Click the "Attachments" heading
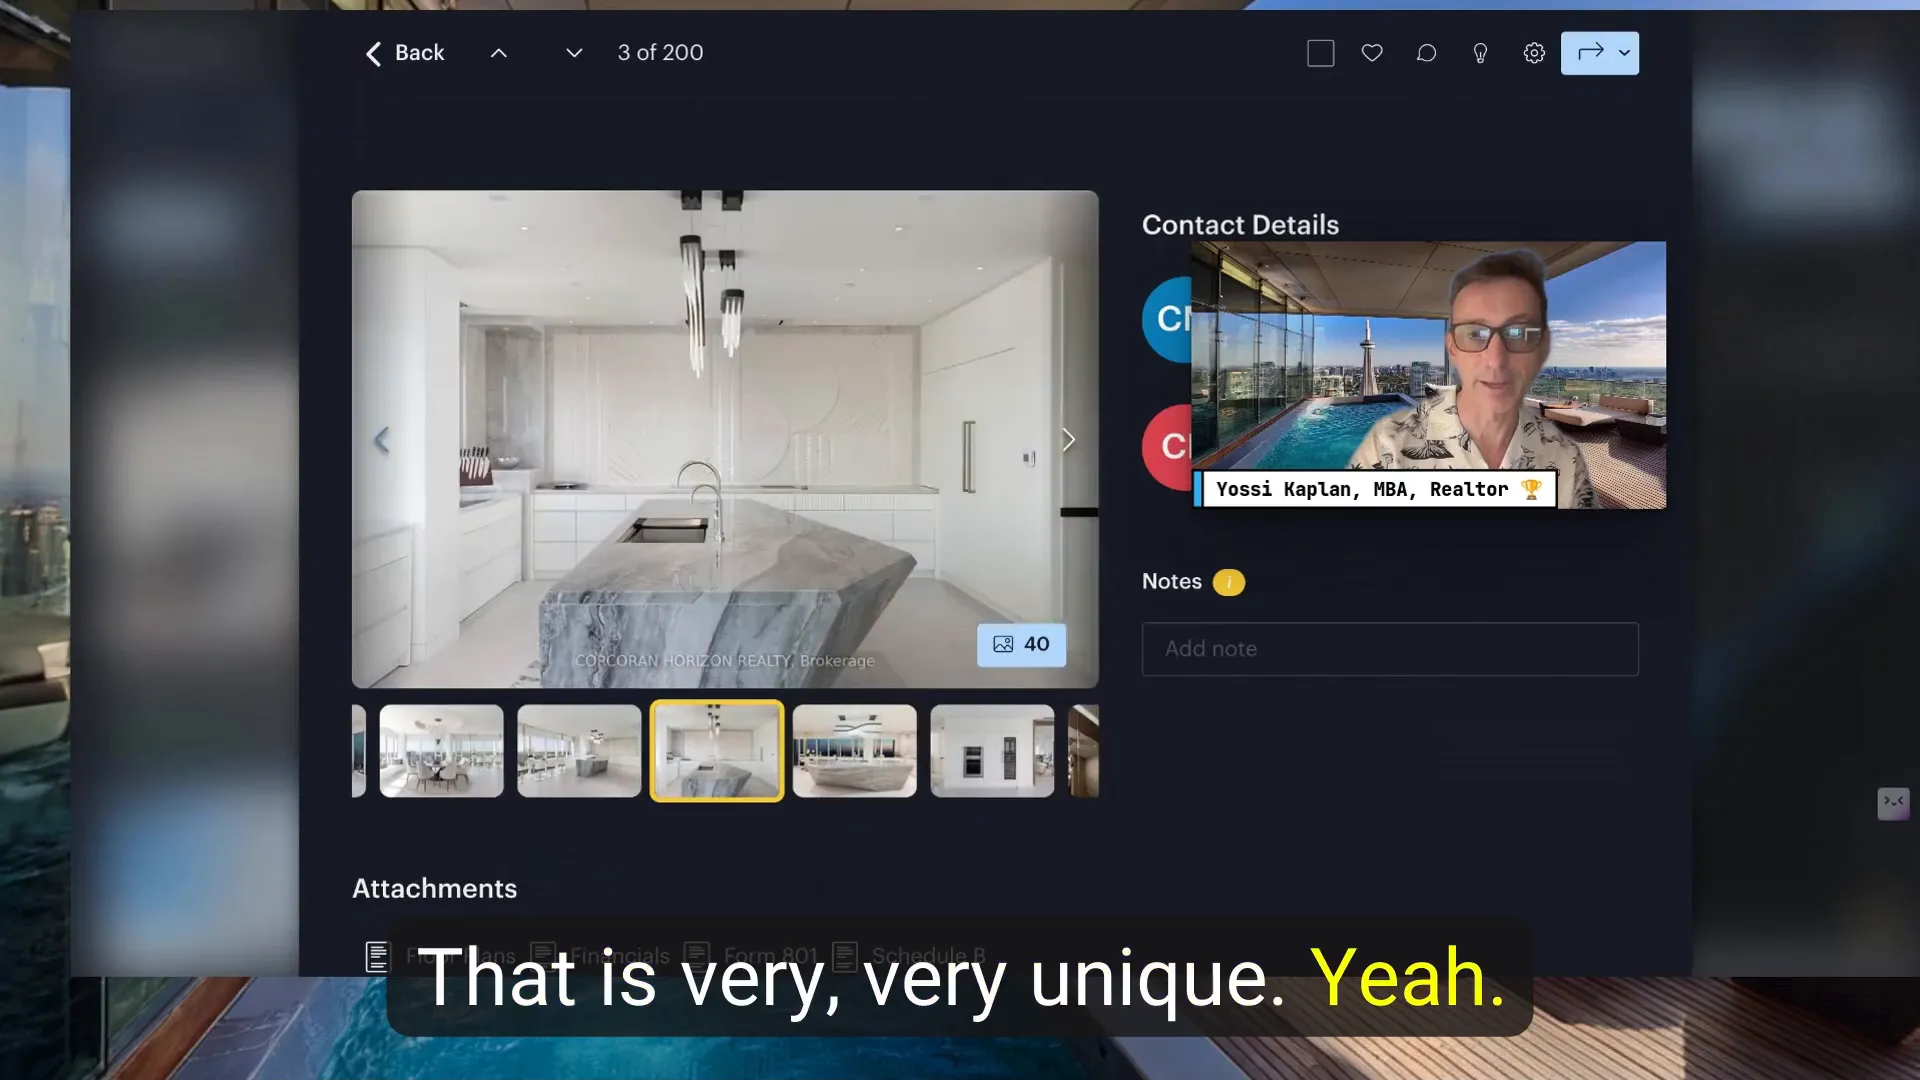Image resolution: width=1920 pixels, height=1080 pixels. (x=434, y=889)
